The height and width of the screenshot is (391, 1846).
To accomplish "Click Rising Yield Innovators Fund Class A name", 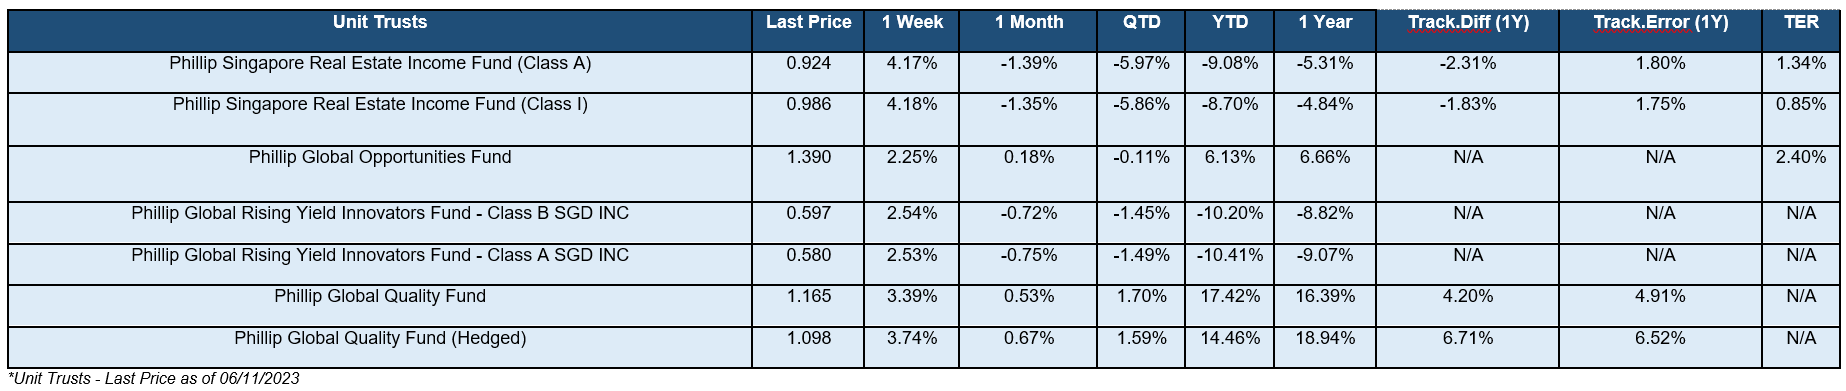I will [380, 256].
